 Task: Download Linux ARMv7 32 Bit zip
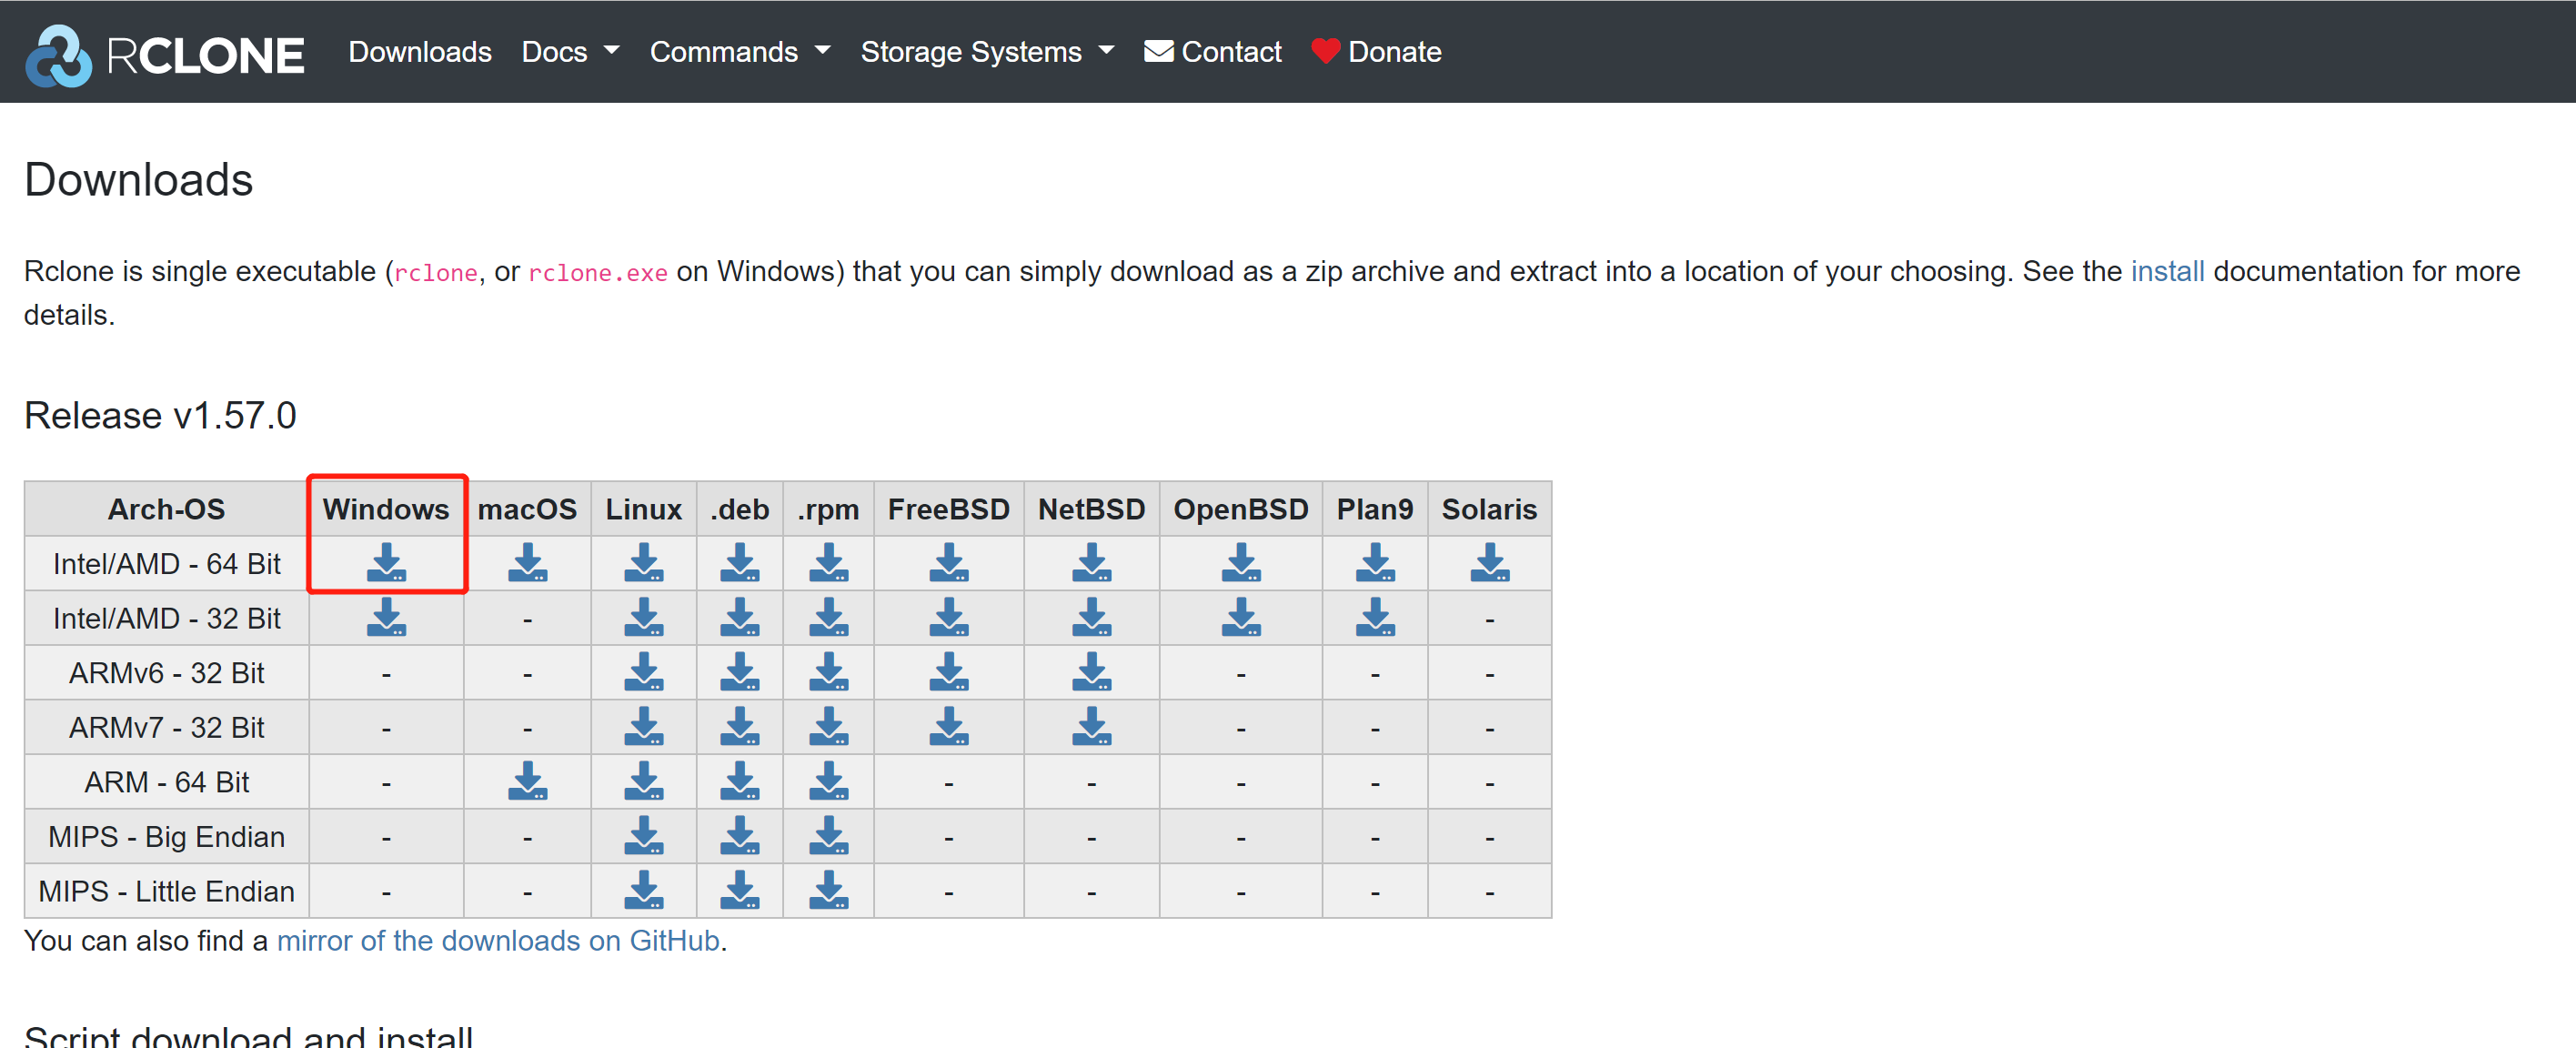pos(643,726)
